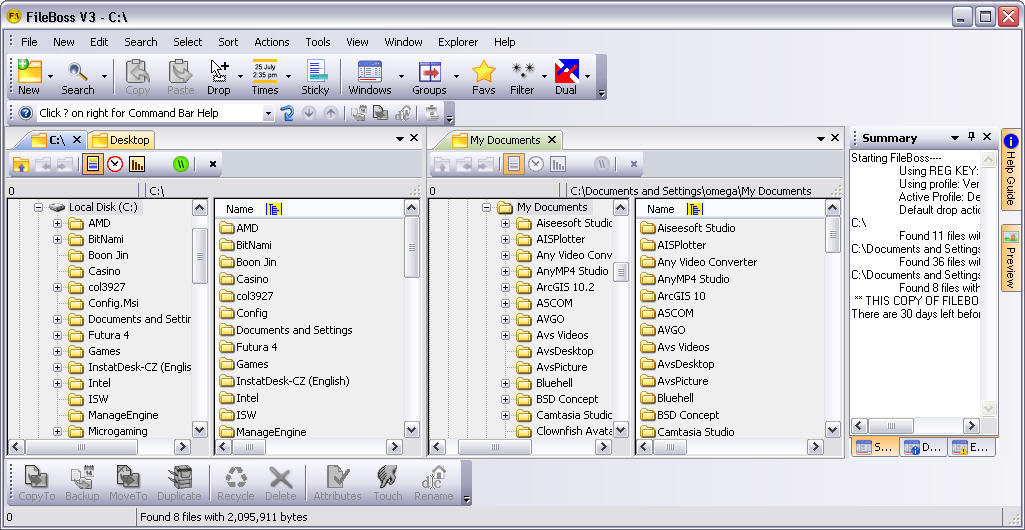Click the Windows layout toolbar icon

(370, 71)
